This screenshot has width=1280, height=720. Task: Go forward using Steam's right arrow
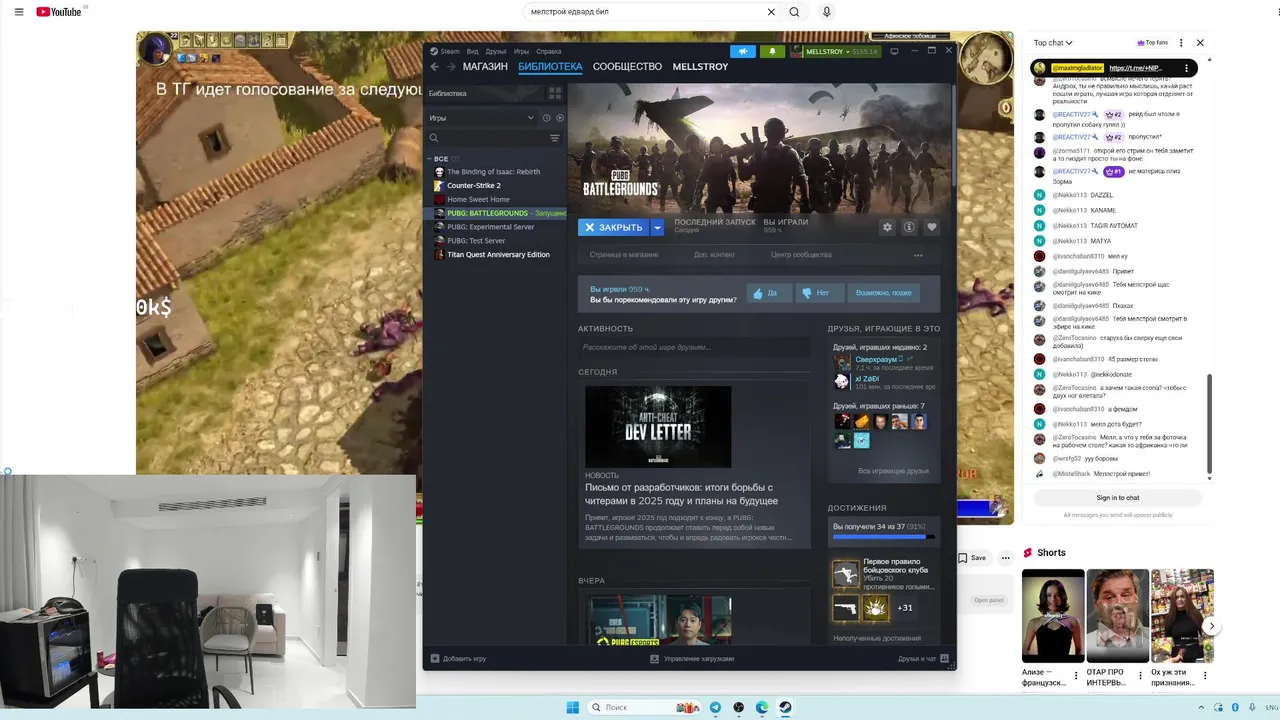(450, 67)
